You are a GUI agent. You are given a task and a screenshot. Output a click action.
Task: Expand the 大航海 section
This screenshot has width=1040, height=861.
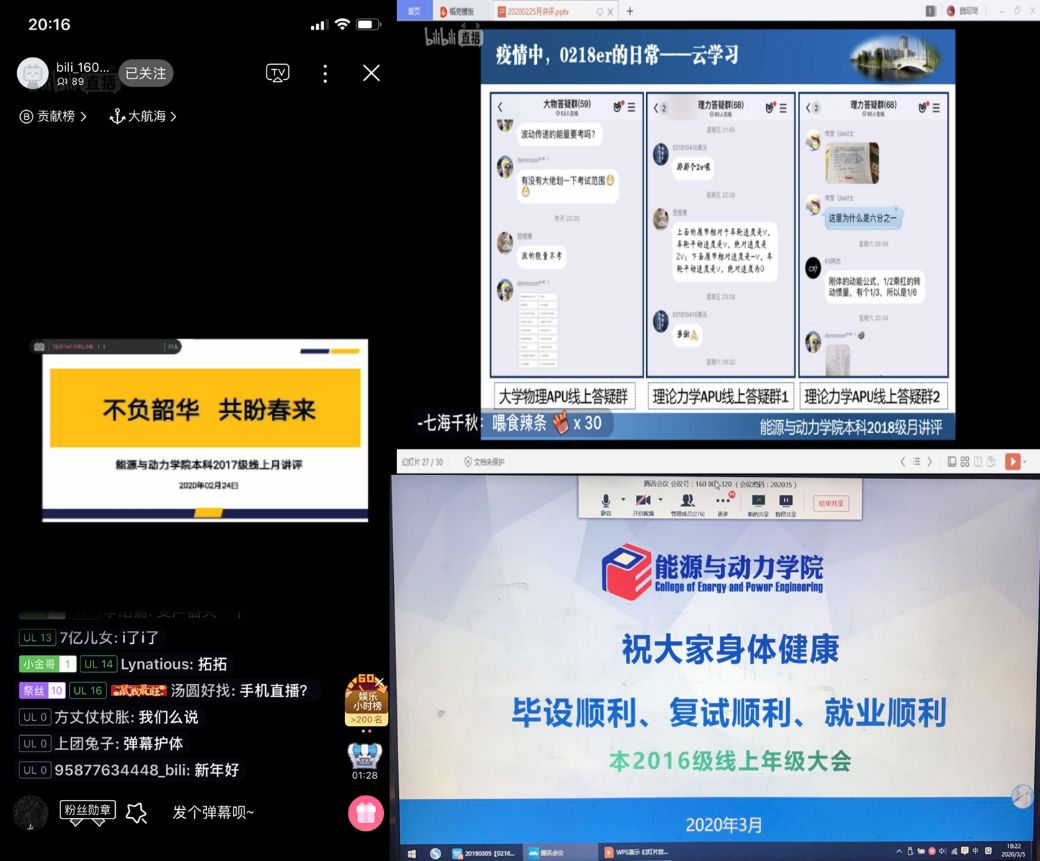[x=143, y=117]
